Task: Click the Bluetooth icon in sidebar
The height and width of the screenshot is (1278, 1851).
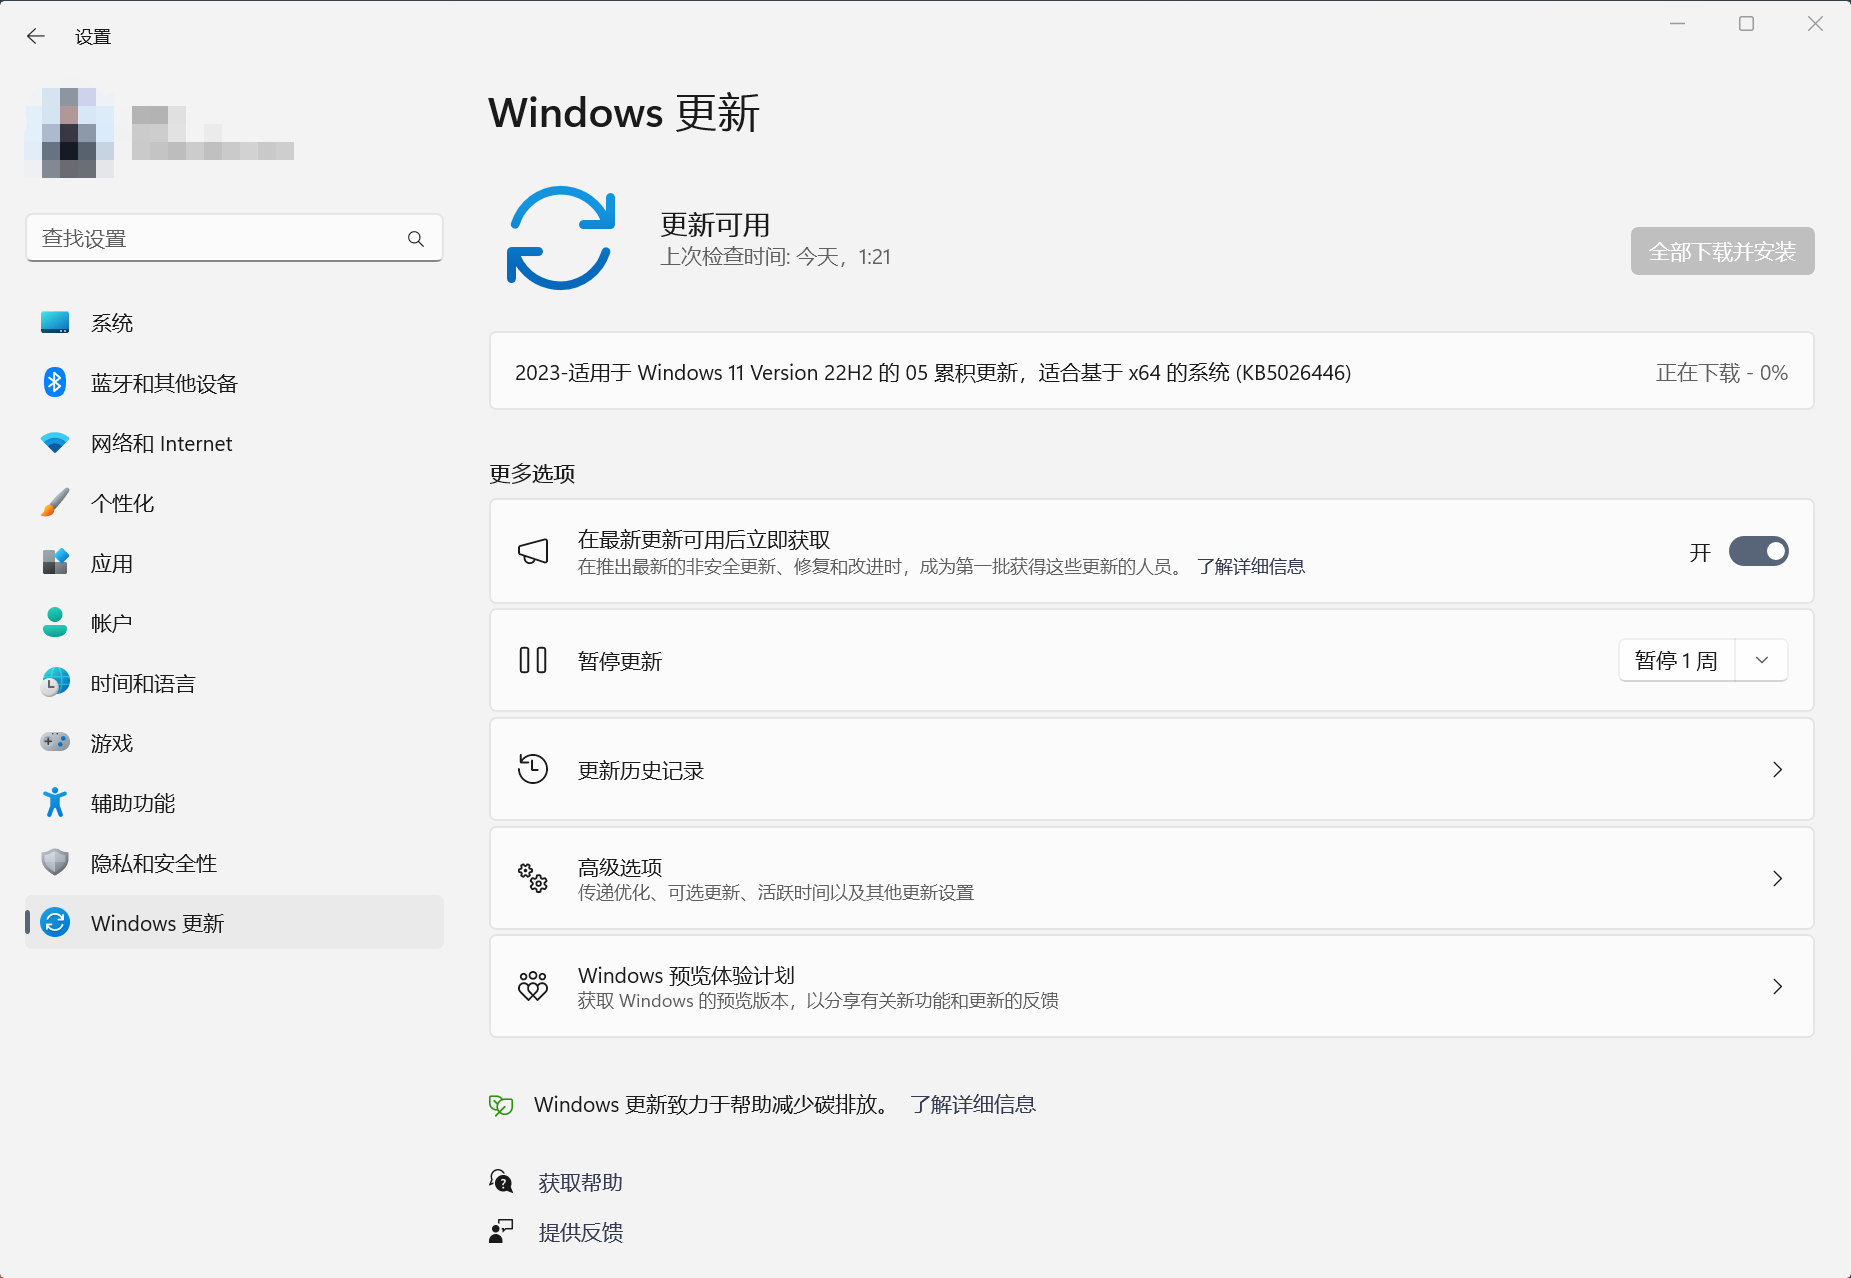Action: coord(55,383)
